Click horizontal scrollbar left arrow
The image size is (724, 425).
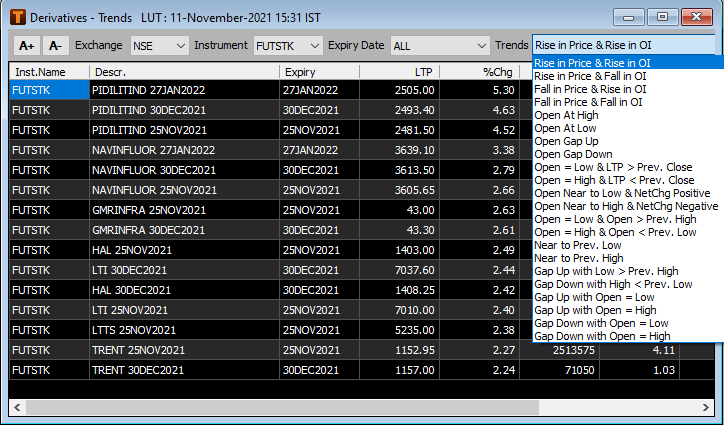[18, 407]
